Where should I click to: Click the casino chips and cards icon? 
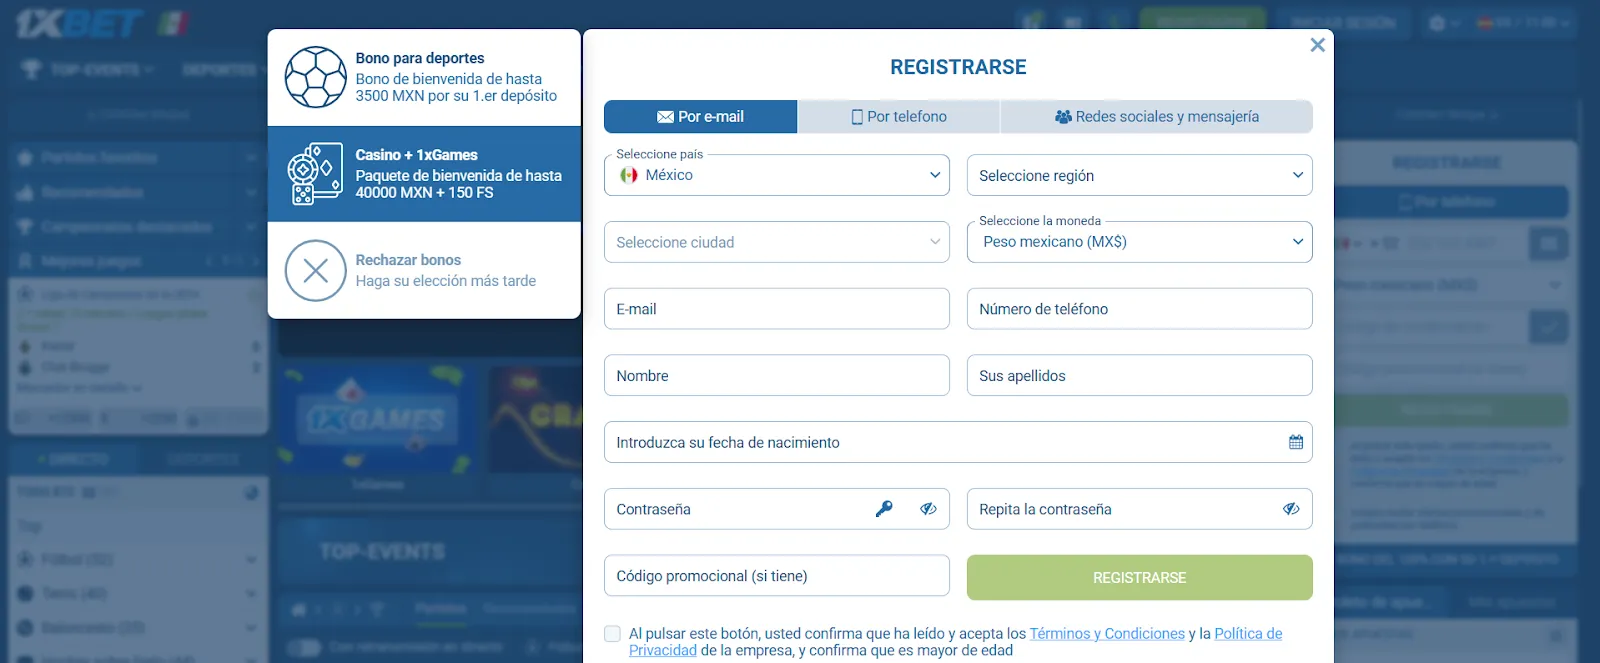click(x=315, y=174)
